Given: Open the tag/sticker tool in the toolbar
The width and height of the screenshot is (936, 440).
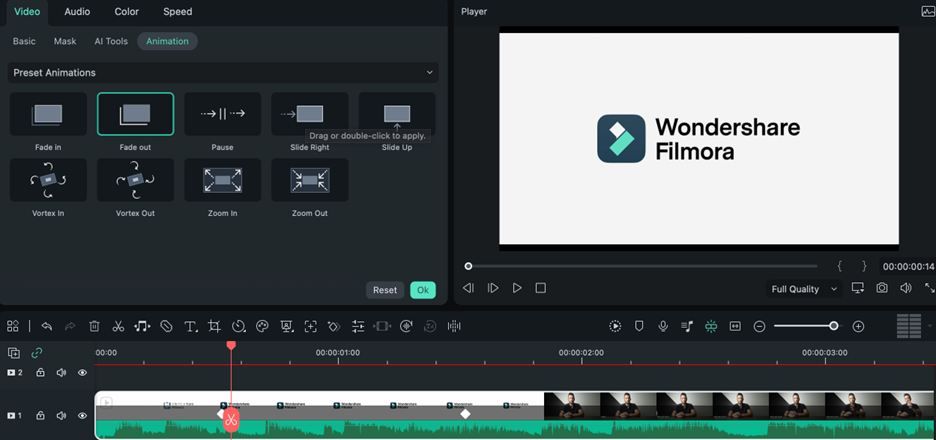Looking at the screenshot, I should point(167,326).
